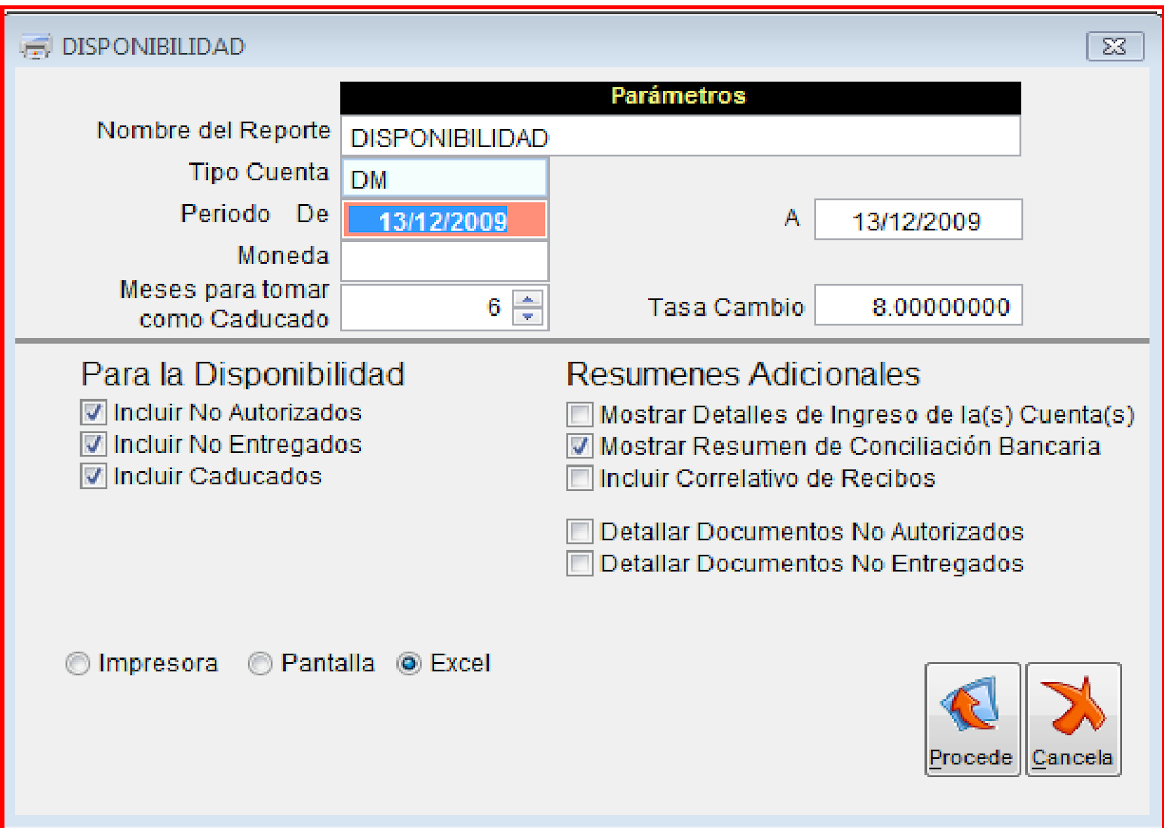The image size is (1164, 828).
Task: Check Incluir Correlativo de Recibos
Action: 579,479
